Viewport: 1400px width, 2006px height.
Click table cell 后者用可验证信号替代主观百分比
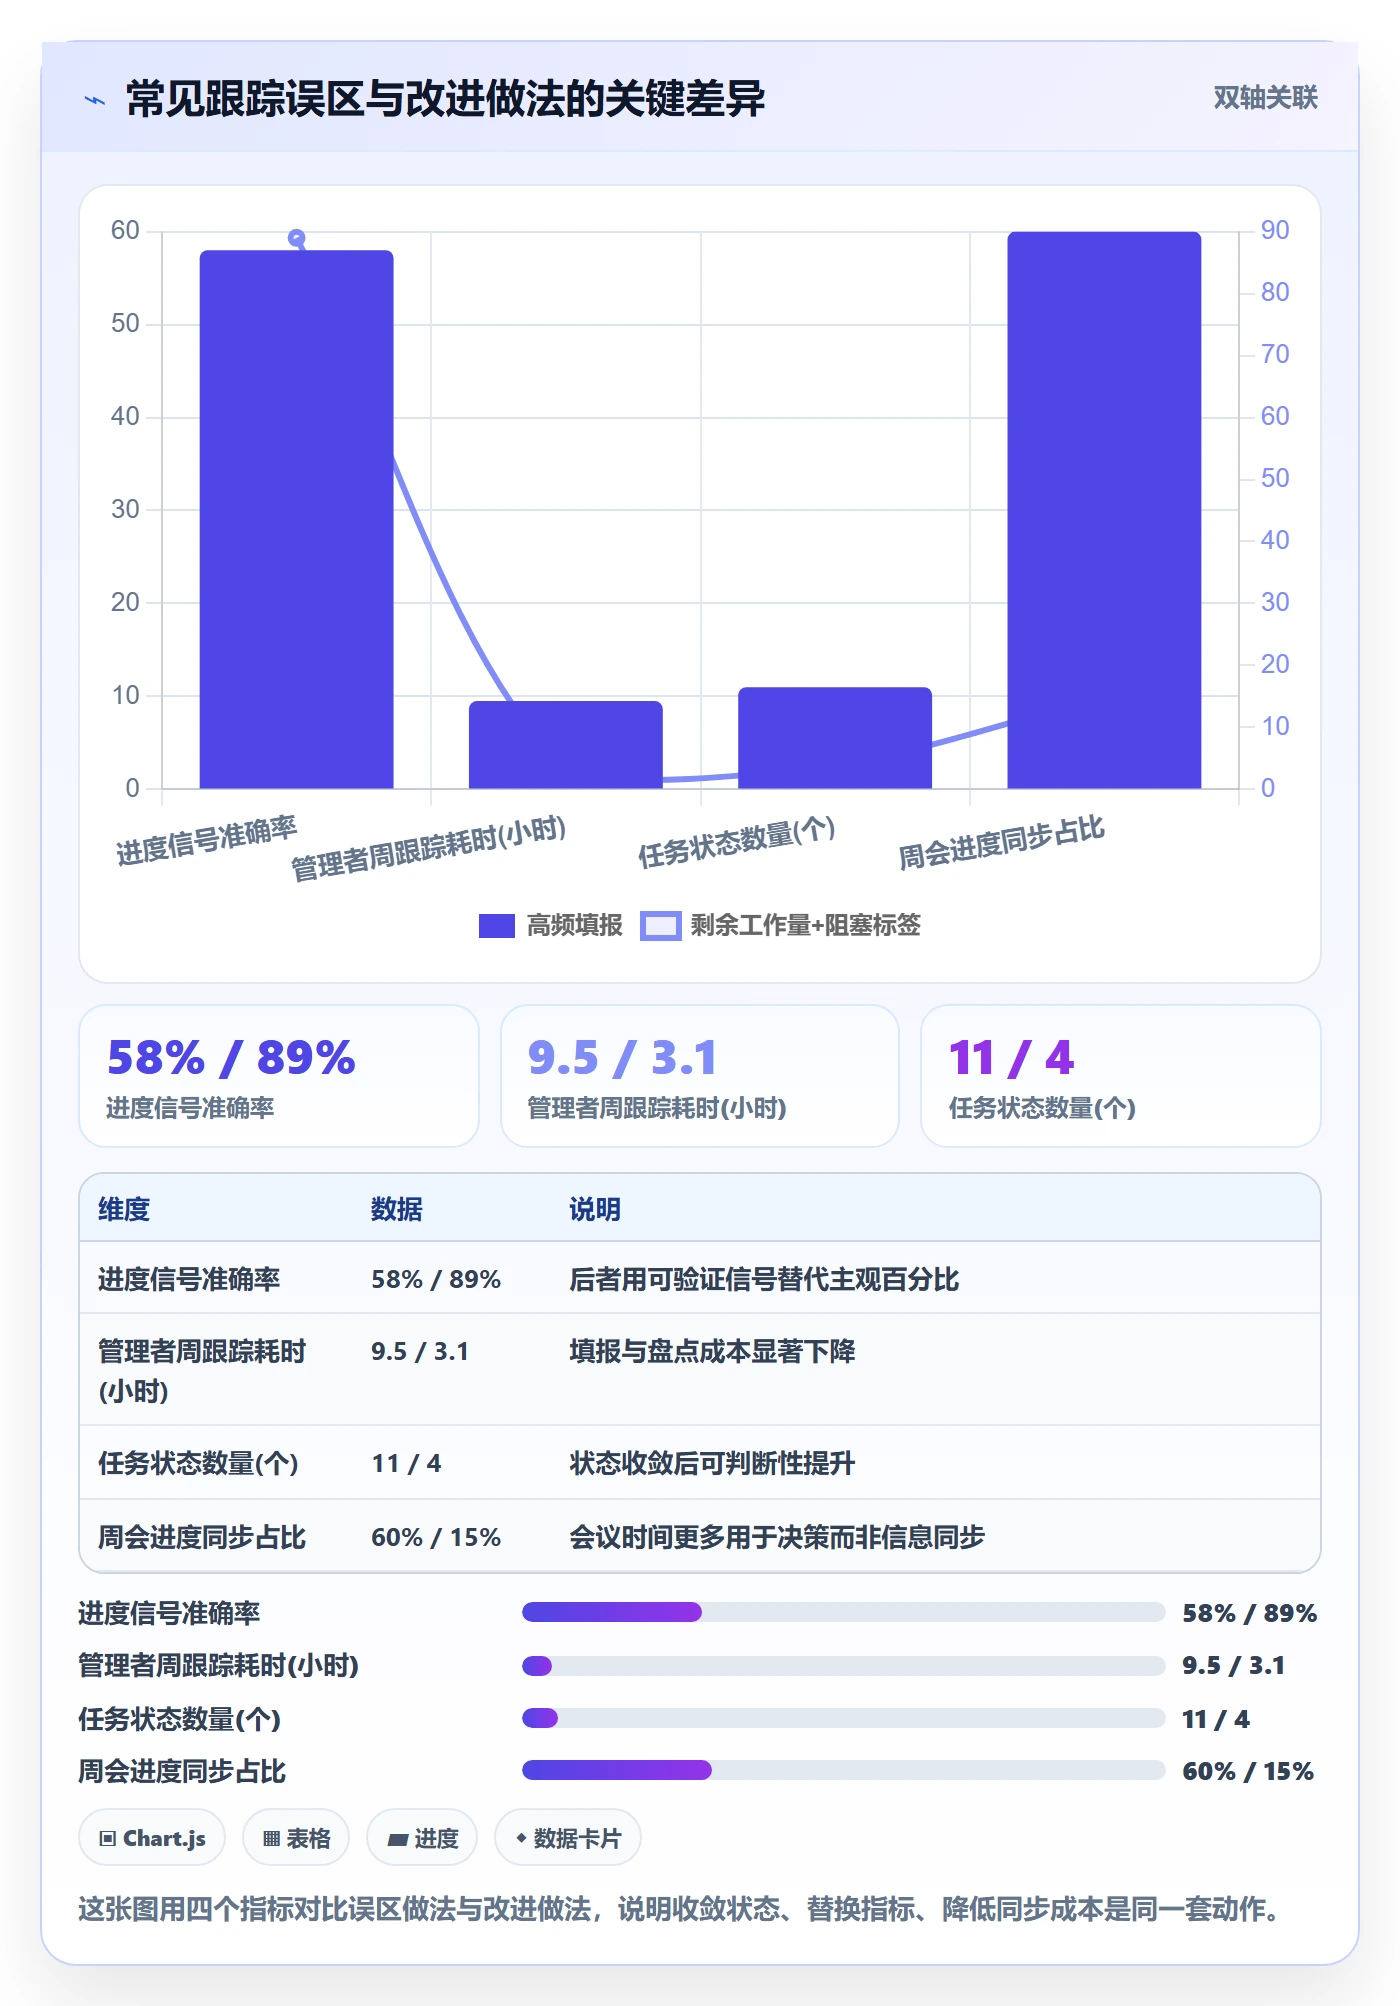point(764,1279)
